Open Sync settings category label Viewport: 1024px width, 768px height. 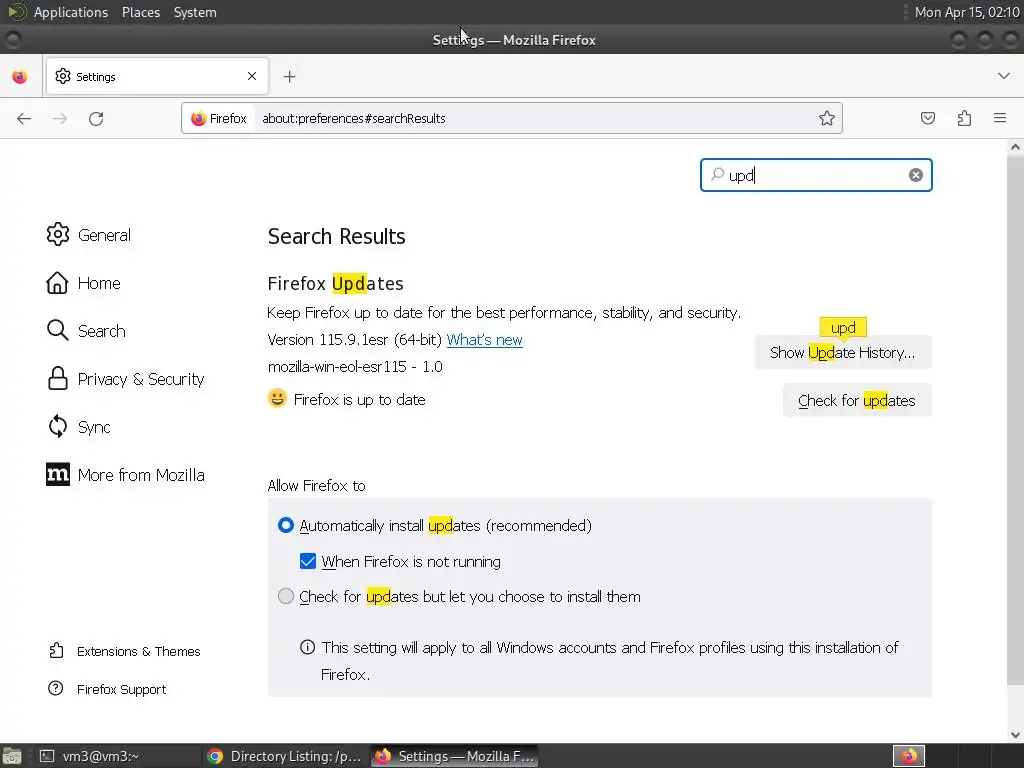click(x=94, y=427)
